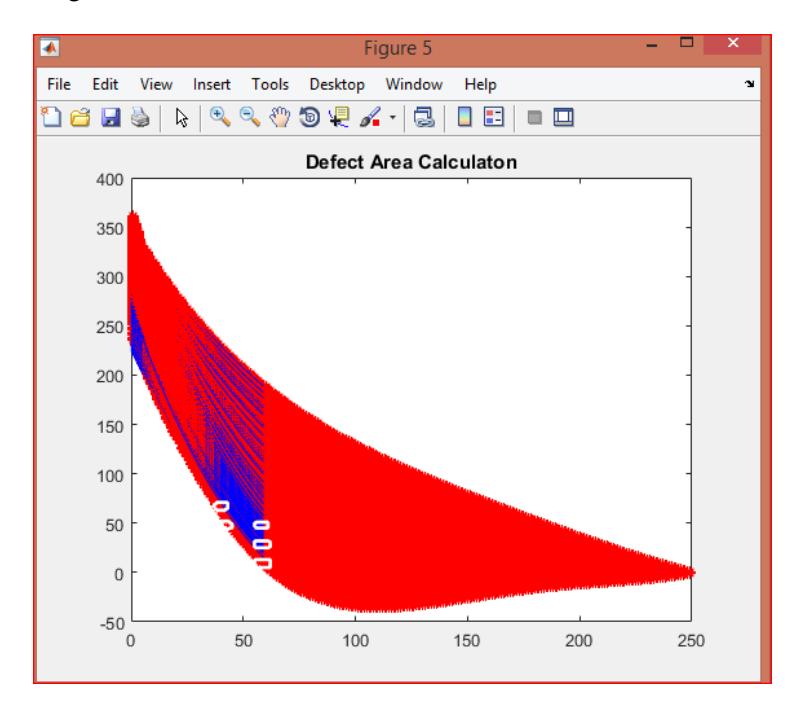
Task: Minimize the Figure 5 window
Action: click(x=652, y=45)
